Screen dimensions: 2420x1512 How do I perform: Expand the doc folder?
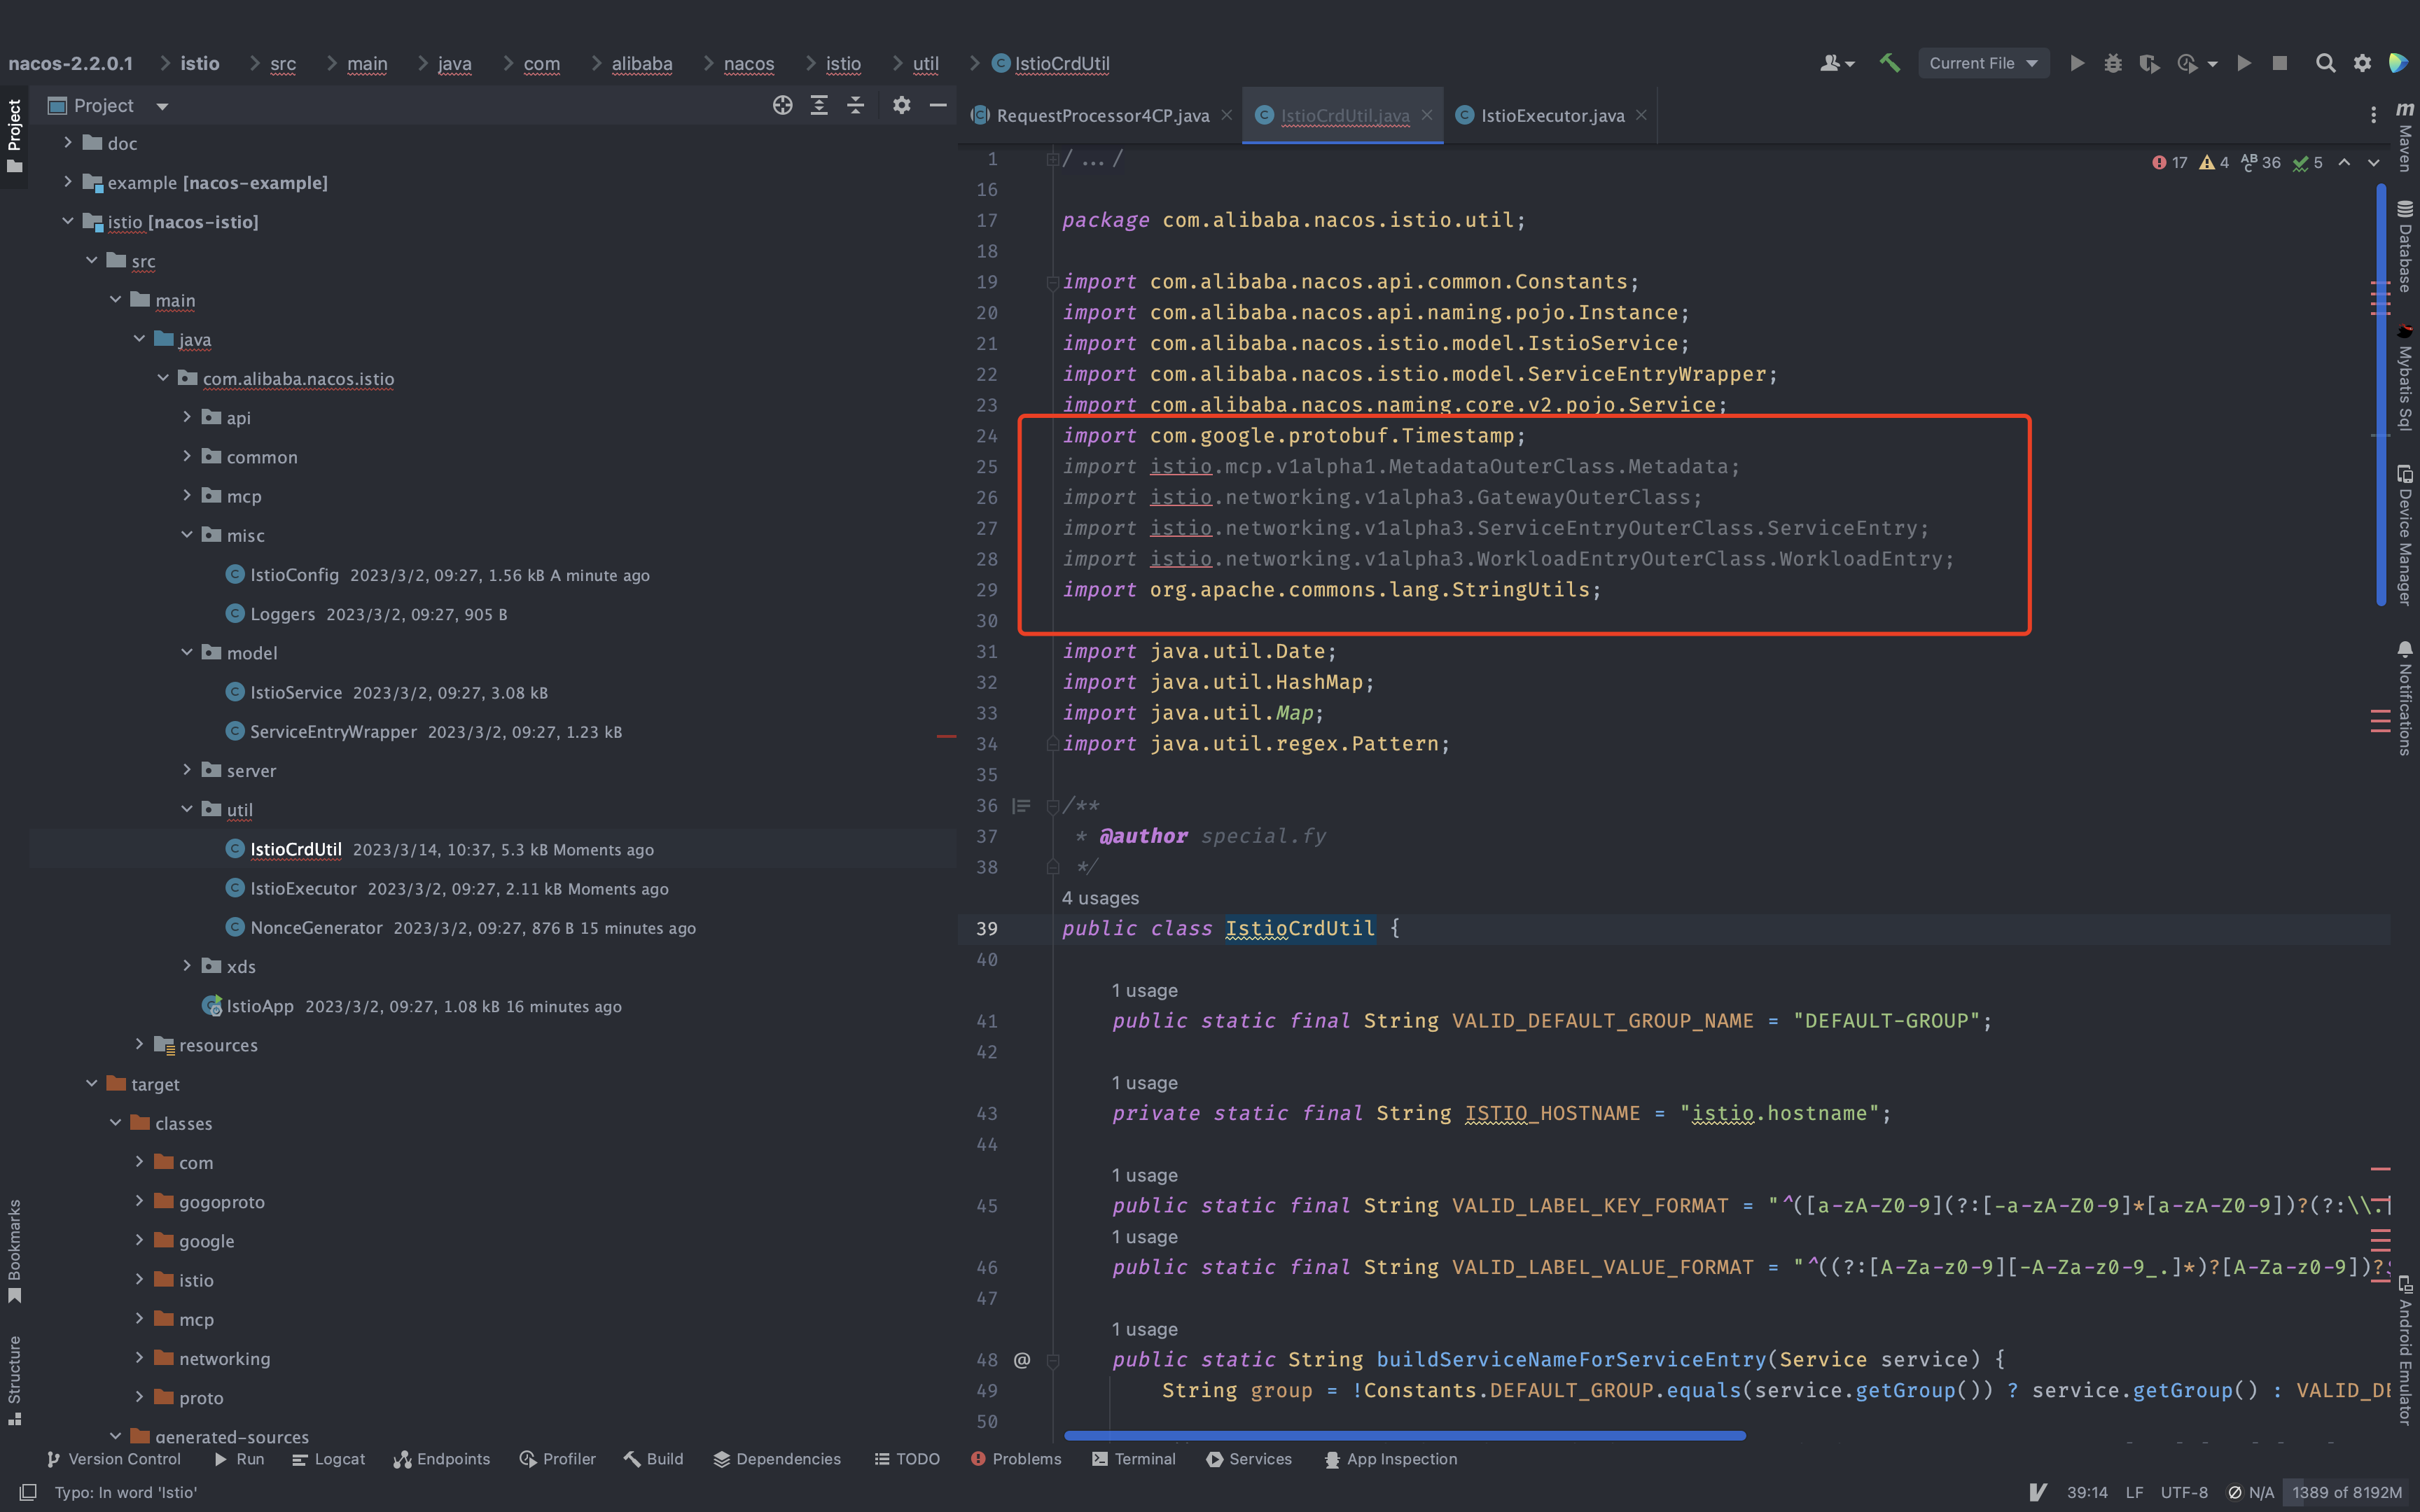pos(67,142)
